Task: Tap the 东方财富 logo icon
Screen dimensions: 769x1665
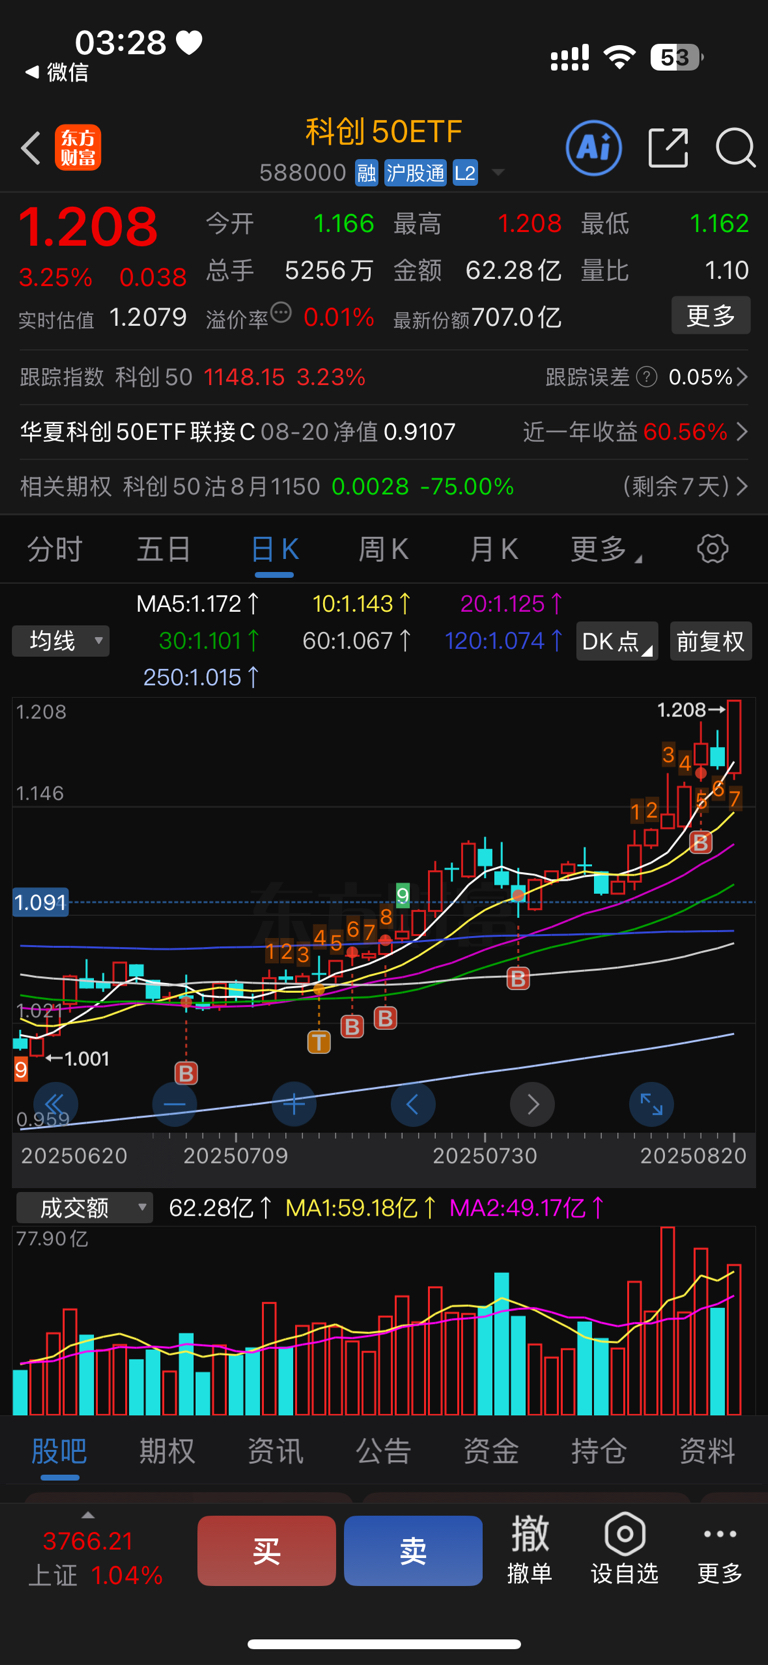Action: coord(78,148)
